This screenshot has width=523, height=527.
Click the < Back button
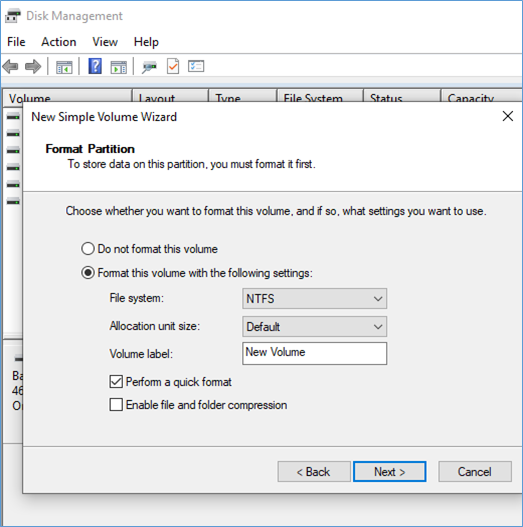click(314, 472)
